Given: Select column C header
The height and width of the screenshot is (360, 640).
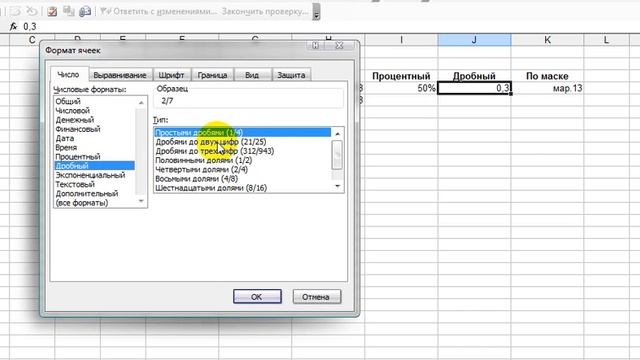Looking at the screenshot, I should (32, 40).
